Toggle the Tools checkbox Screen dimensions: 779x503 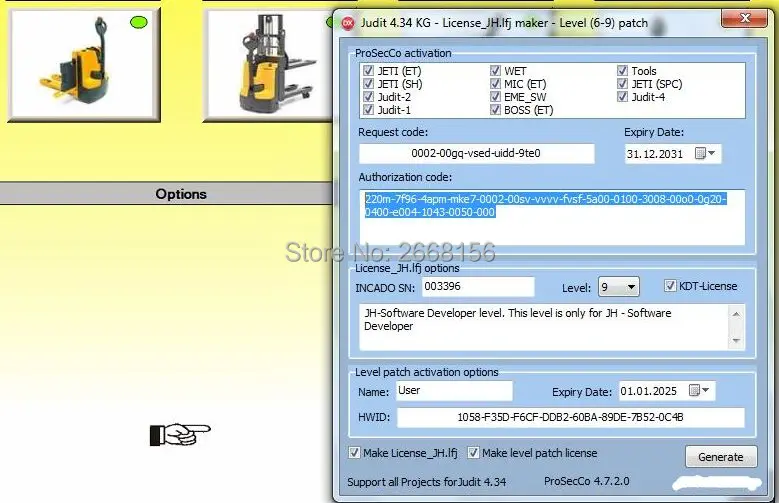click(622, 71)
